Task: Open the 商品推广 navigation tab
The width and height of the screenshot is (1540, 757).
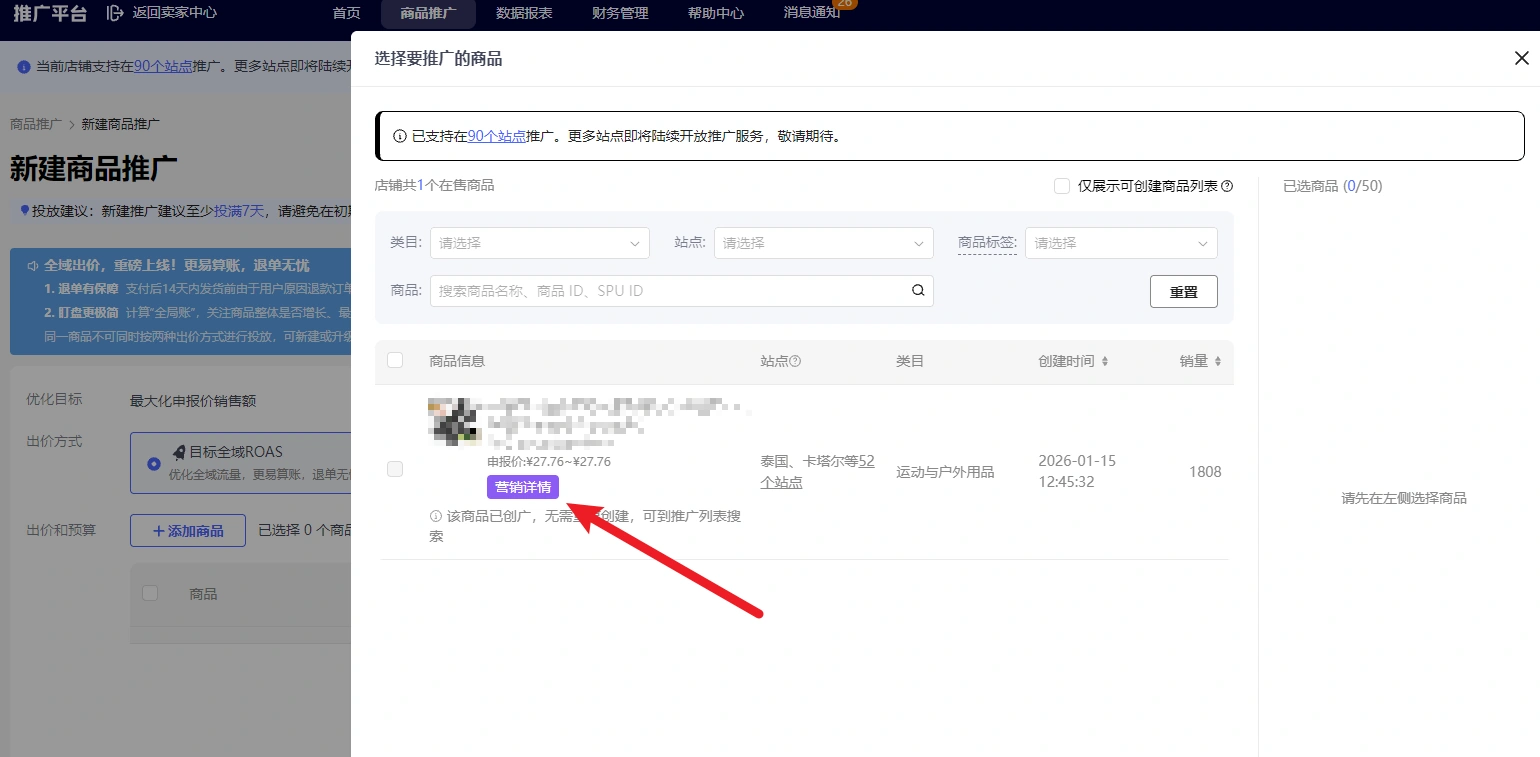Action: point(428,13)
